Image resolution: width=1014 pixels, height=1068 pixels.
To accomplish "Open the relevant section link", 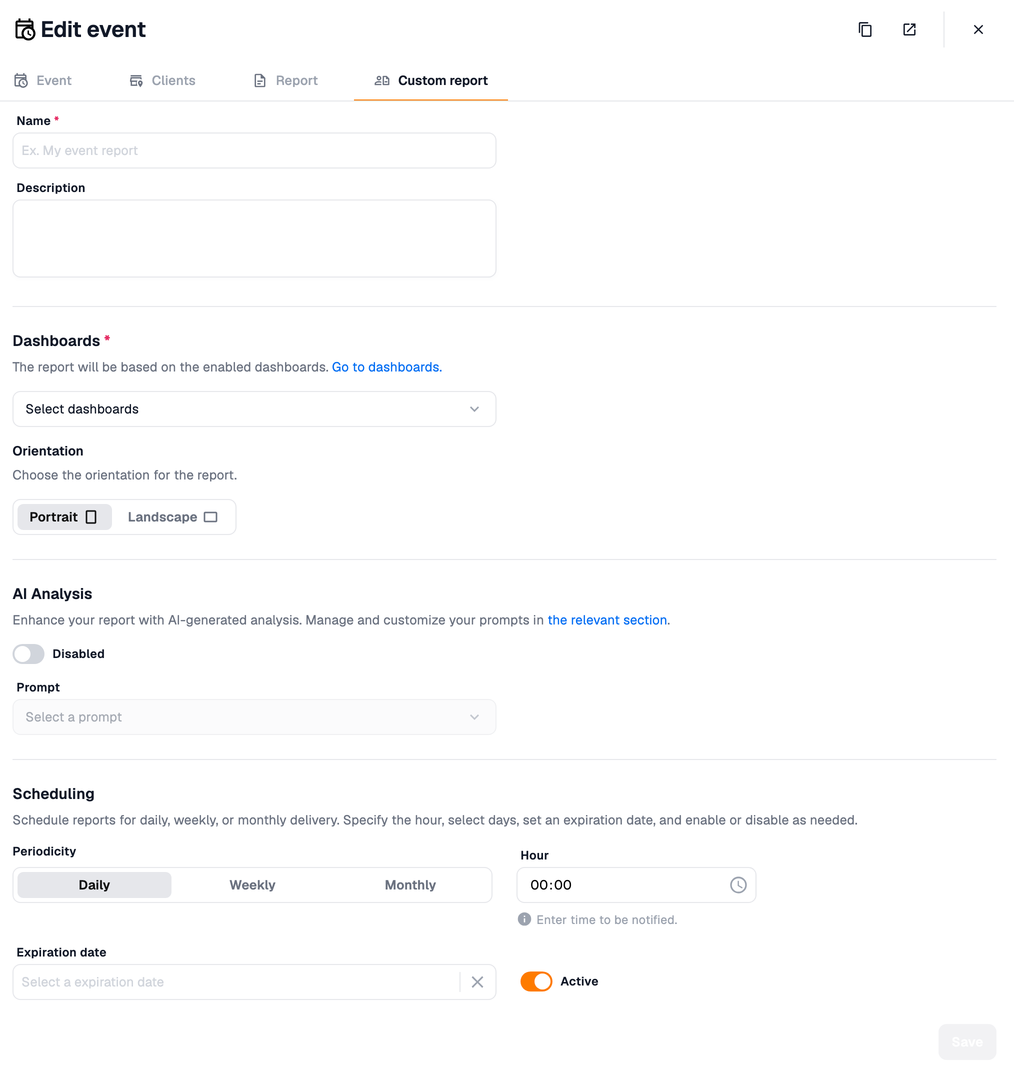I will point(608,620).
